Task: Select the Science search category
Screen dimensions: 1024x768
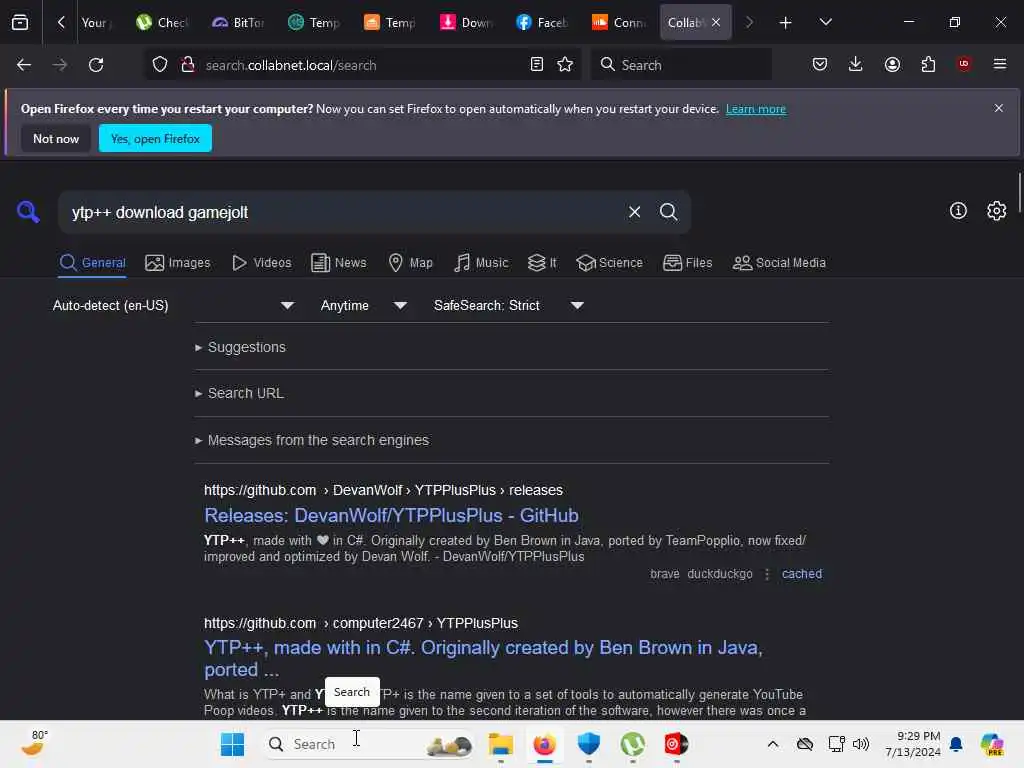Action: coord(609,263)
